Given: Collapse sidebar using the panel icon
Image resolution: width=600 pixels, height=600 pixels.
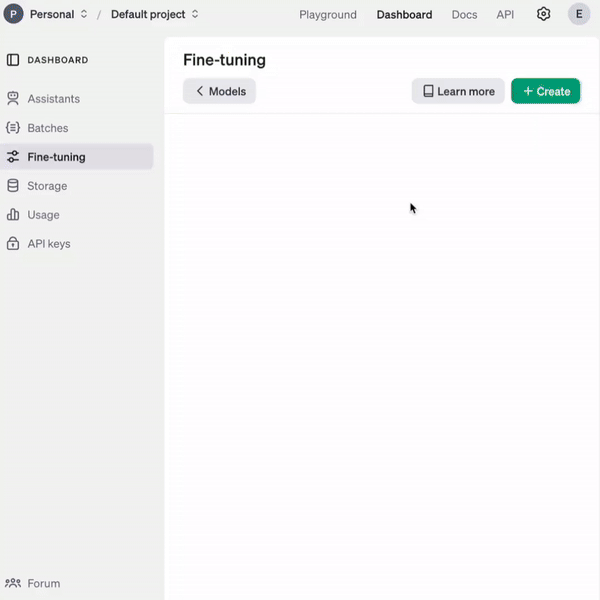Looking at the screenshot, I should [13, 60].
